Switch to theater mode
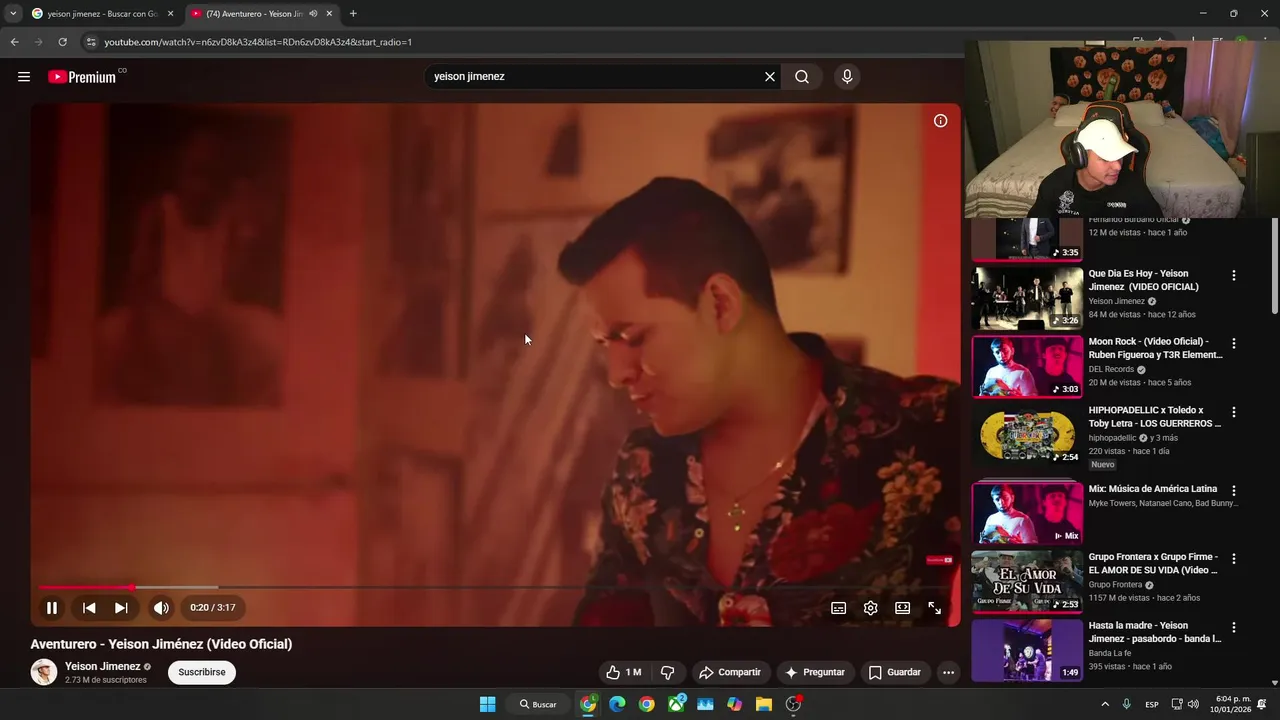Image resolution: width=1280 pixels, height=720 pixels. (902, 608)
